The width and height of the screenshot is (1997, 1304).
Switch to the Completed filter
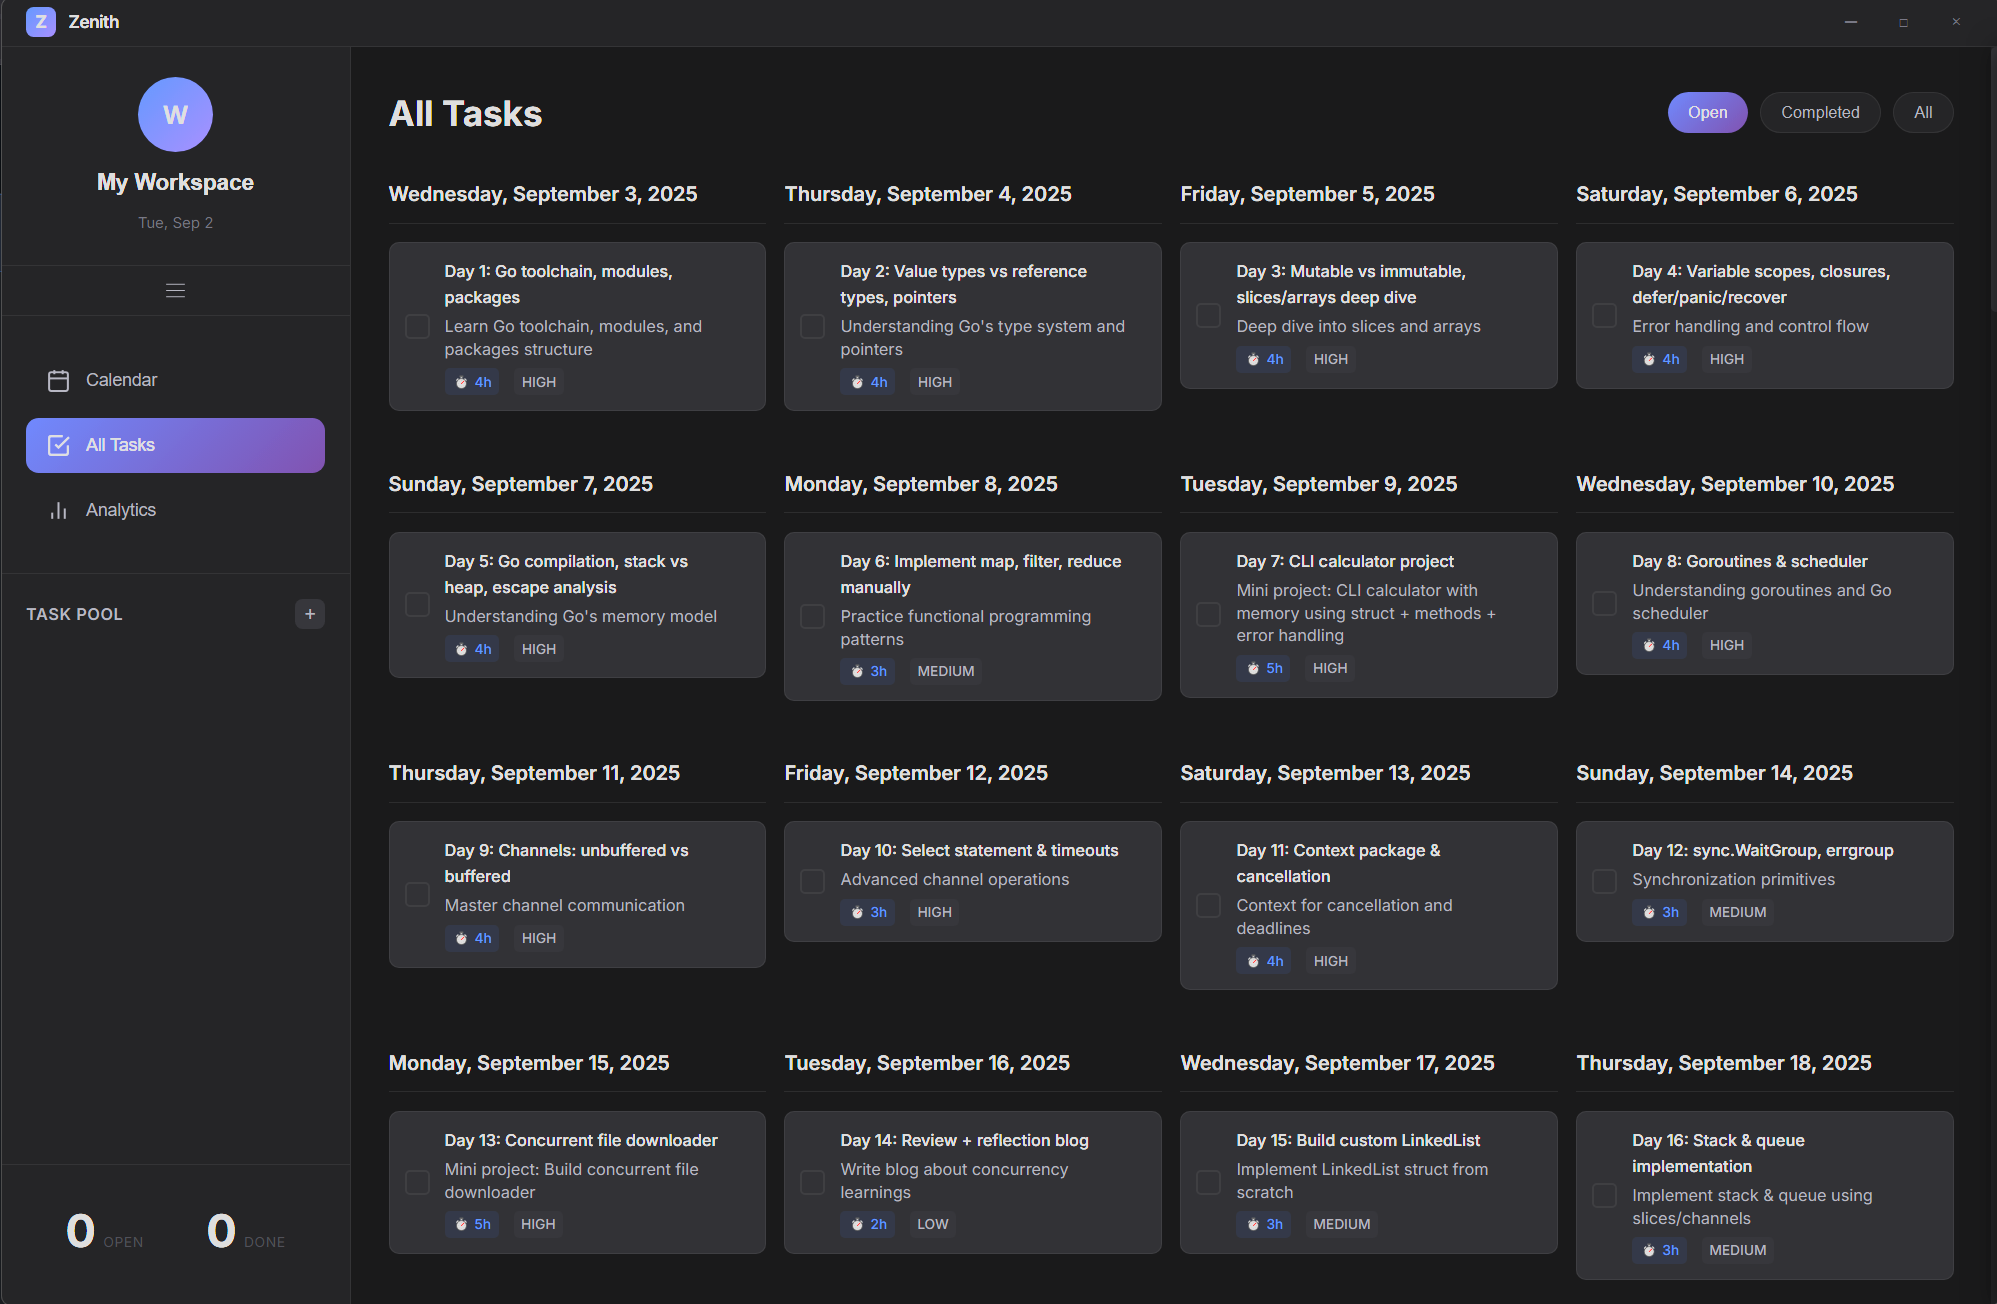(x=1819, y=112)
